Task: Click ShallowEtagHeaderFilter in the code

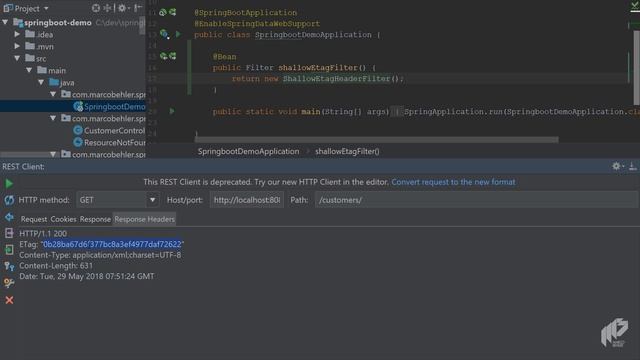Action: point(337,78)
